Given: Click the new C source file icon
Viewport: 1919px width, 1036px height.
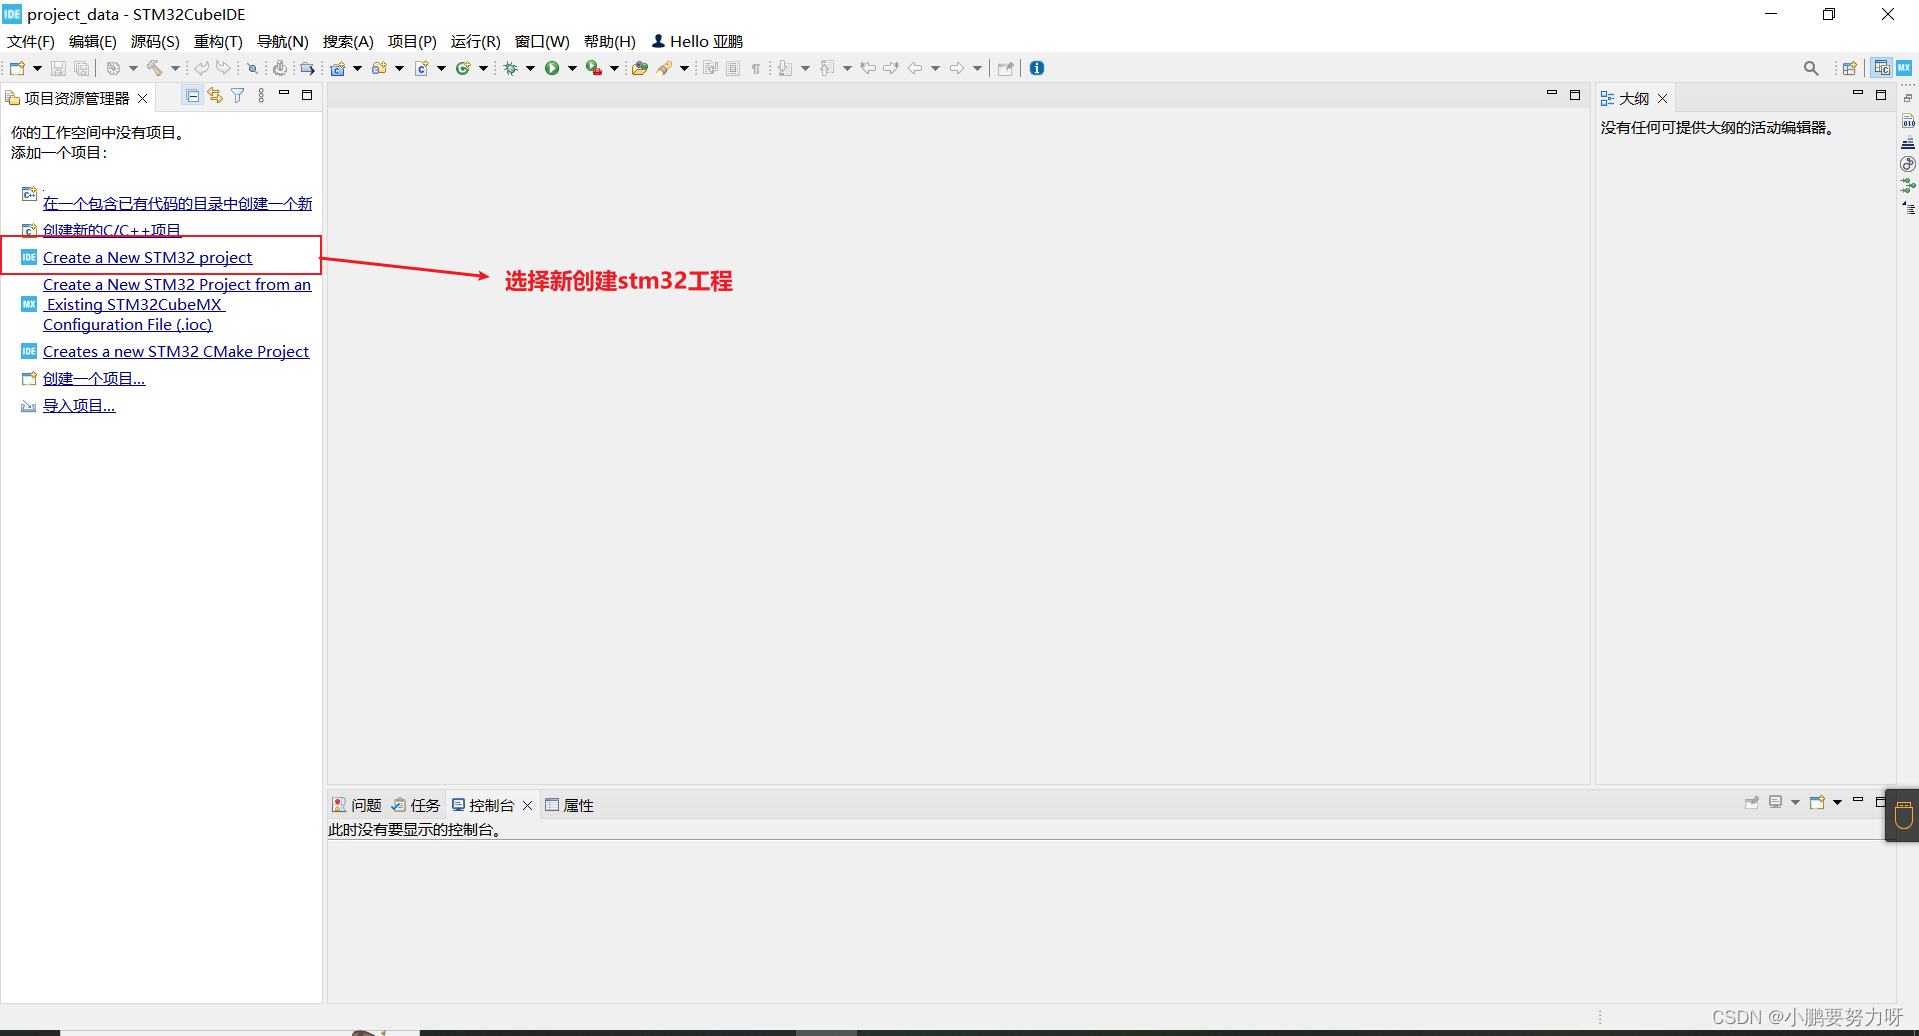Looking at the screenshot, I should pos(422,68).
